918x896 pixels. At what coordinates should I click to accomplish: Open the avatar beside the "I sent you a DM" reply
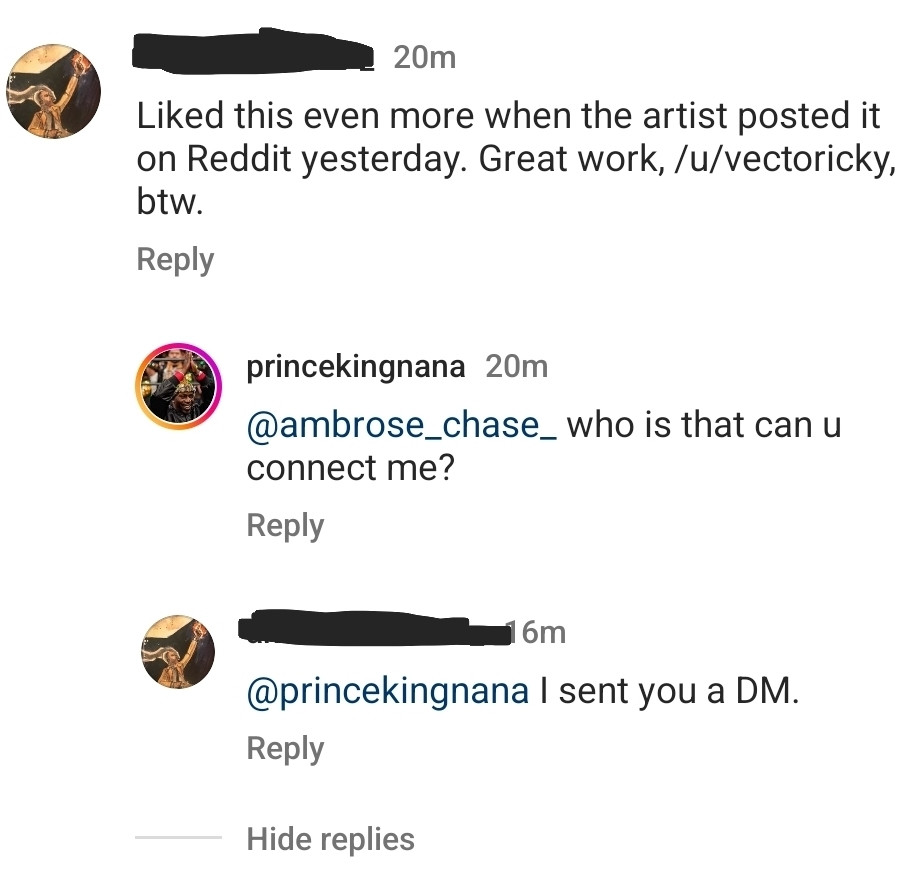(x=179, y=653)
